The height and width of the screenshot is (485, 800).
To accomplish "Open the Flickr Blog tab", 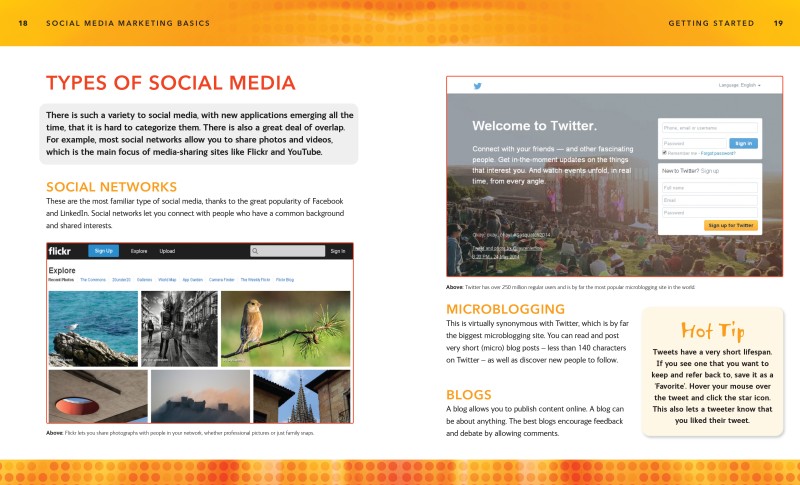I will coord(285,280).
